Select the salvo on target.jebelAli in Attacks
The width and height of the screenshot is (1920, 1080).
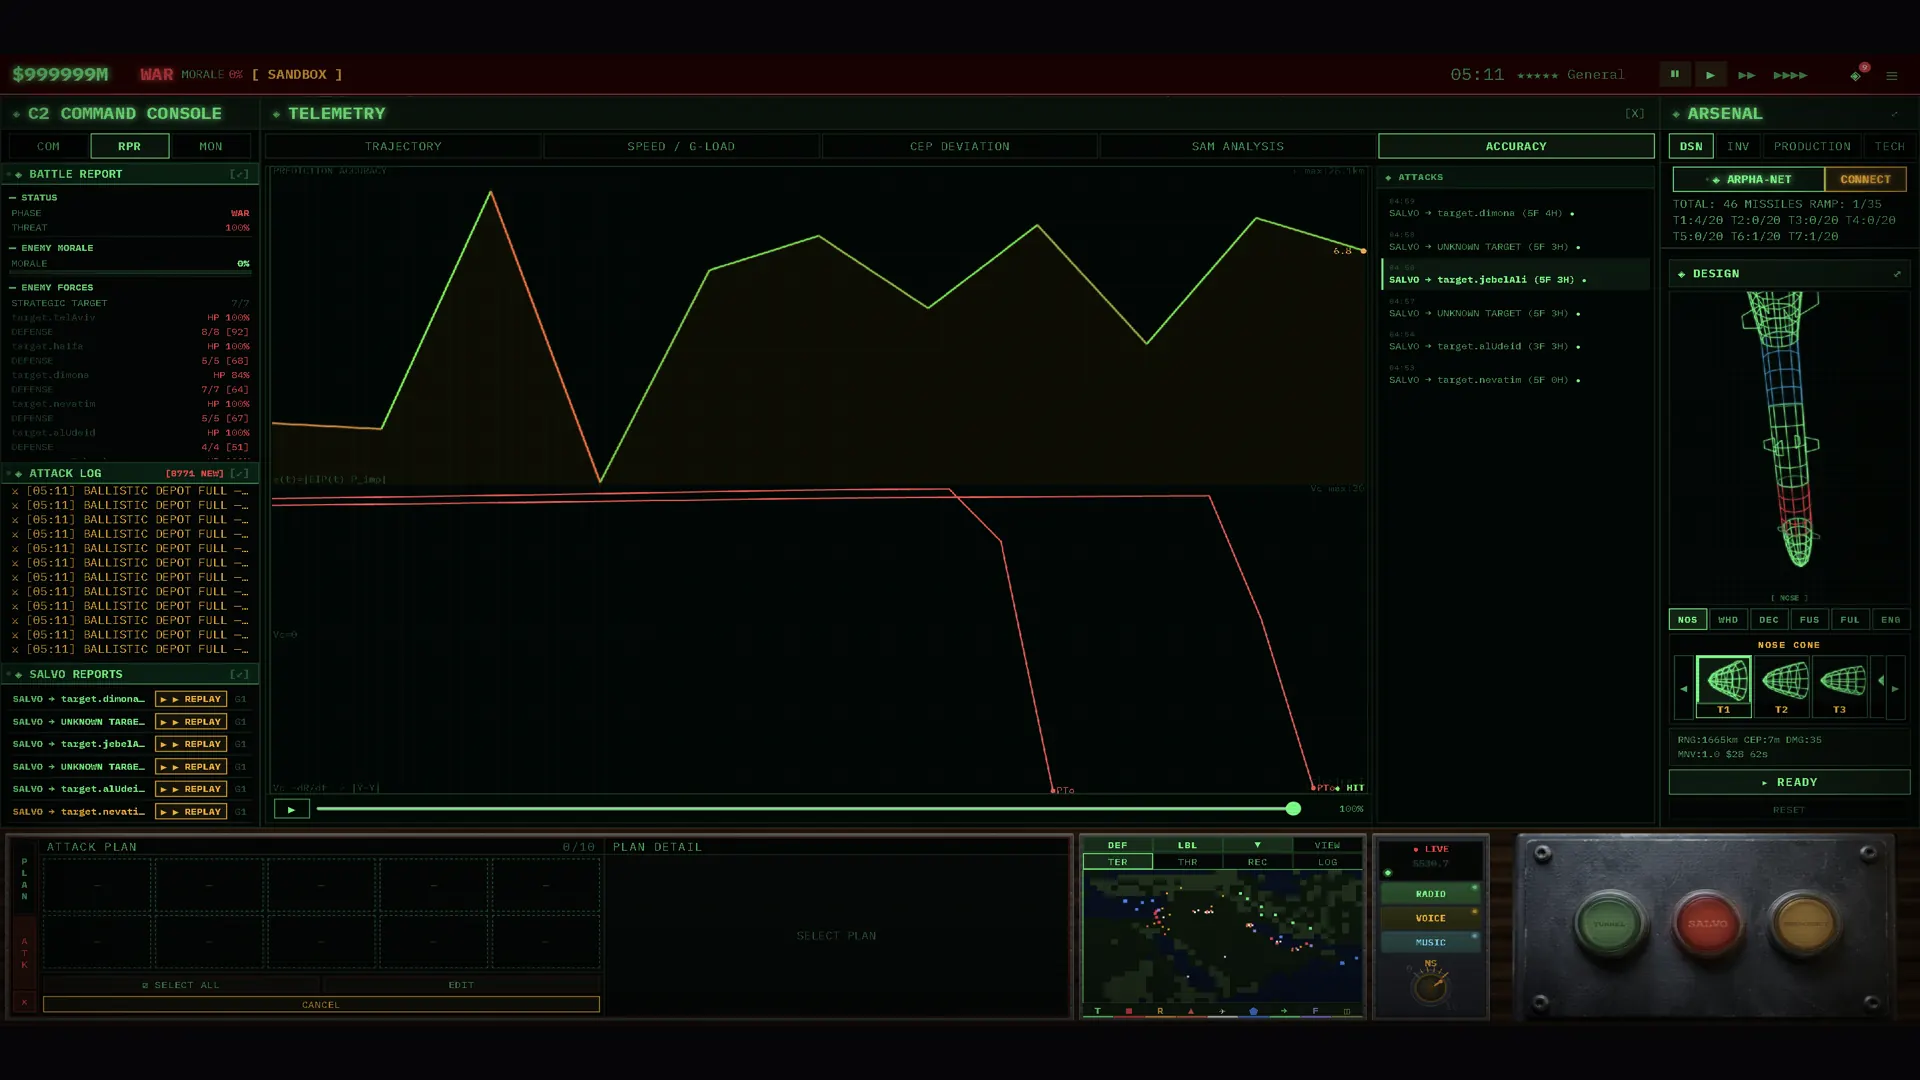[x=1515, y=275]
